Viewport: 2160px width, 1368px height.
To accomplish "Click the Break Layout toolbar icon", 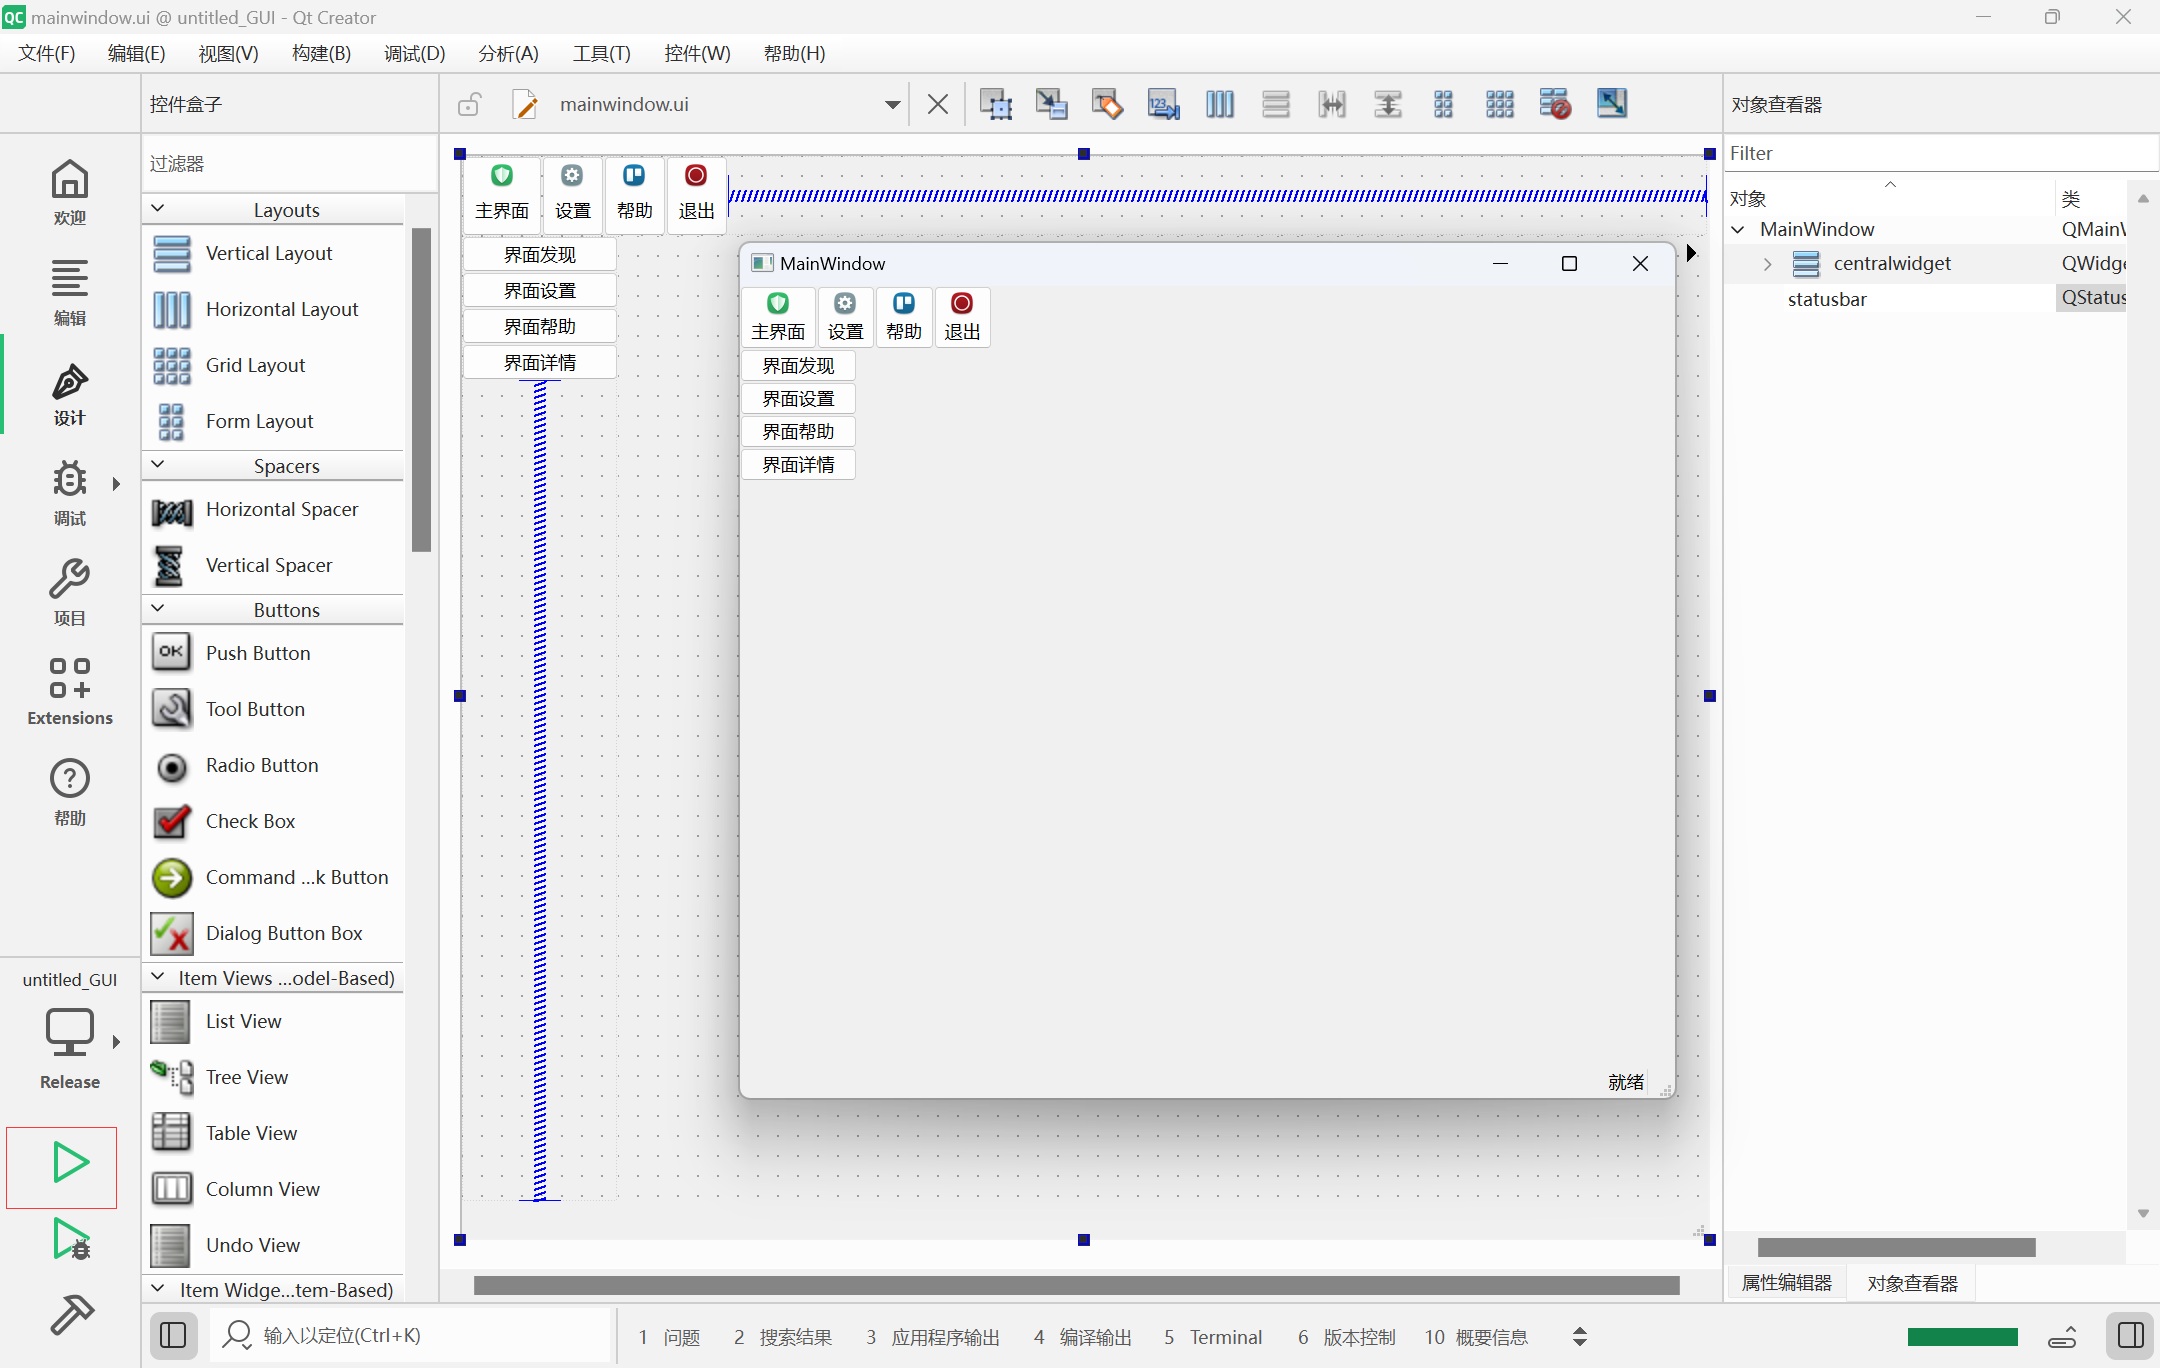I will tap(1555, 104).
